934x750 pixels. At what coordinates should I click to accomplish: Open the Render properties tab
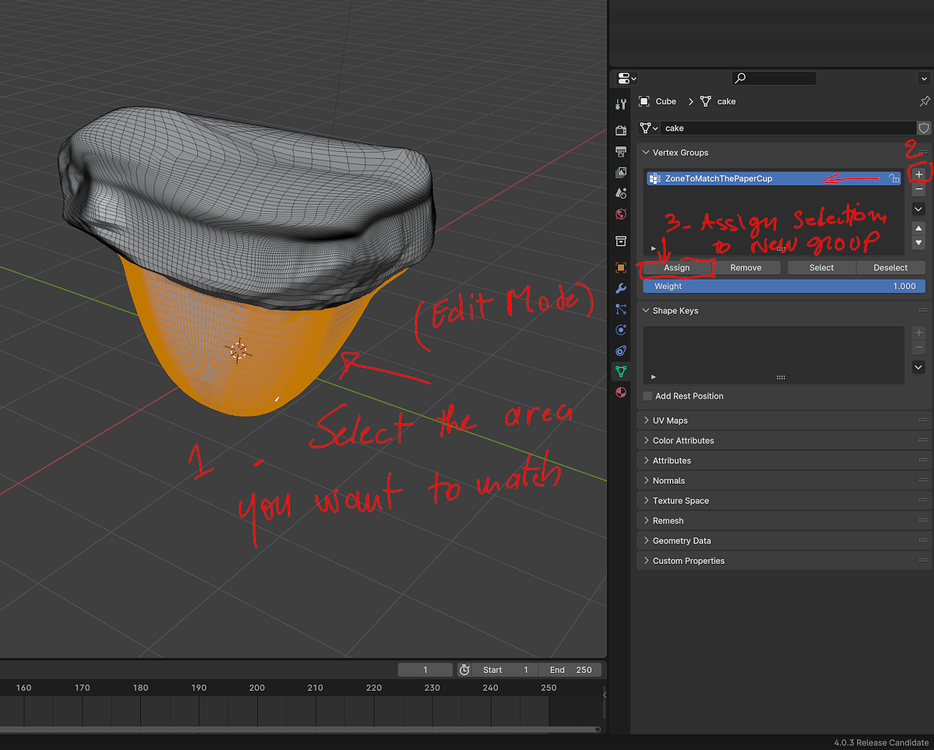coord(621,130)
